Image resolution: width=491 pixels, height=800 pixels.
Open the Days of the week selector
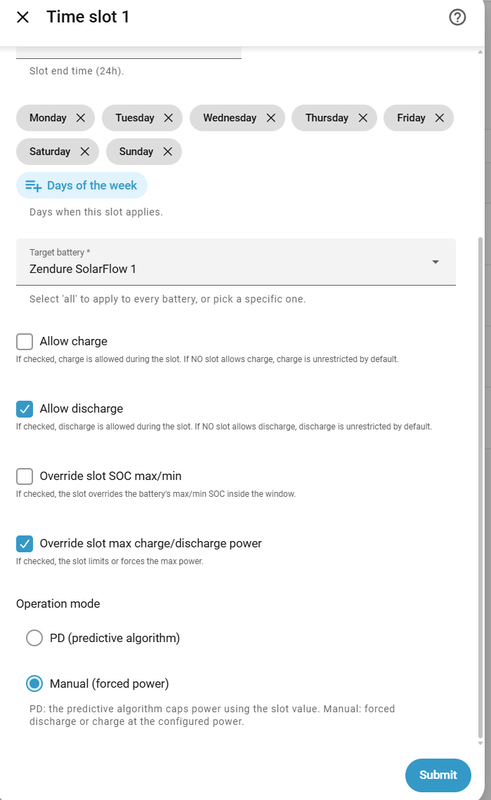point(82,185)
